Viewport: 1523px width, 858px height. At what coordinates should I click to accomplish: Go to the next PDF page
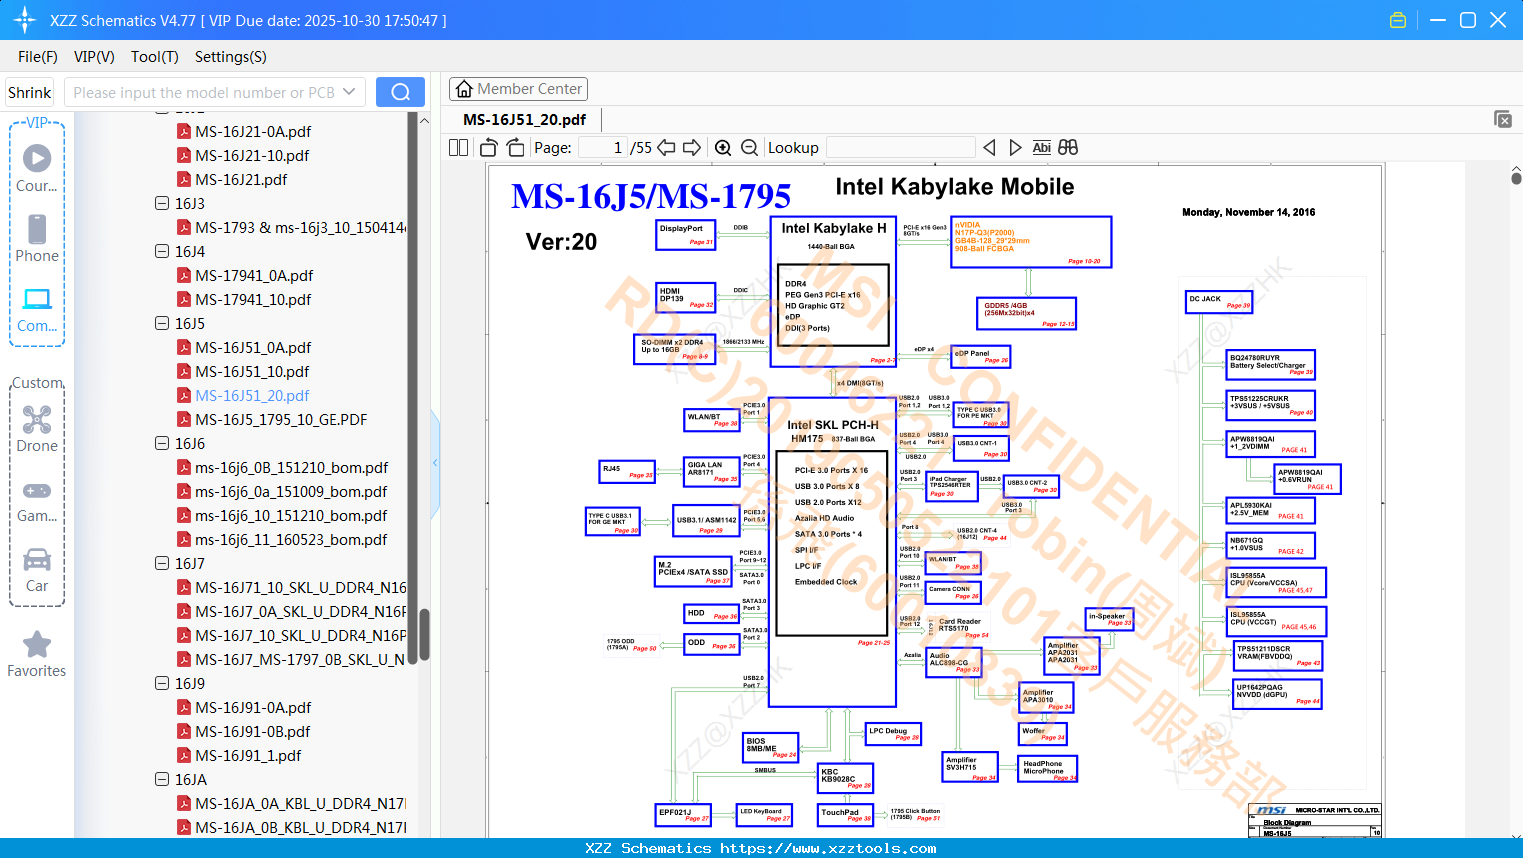692,148
